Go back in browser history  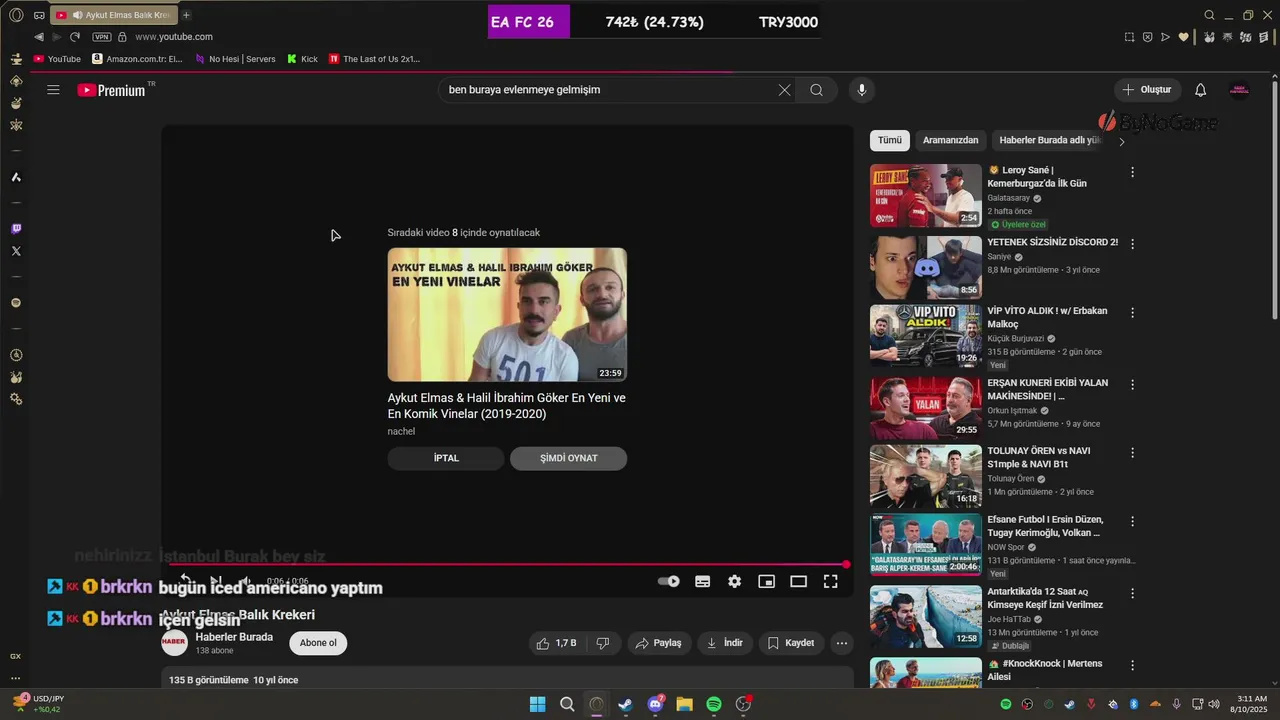pyautogui.click(x=39, y=37)
